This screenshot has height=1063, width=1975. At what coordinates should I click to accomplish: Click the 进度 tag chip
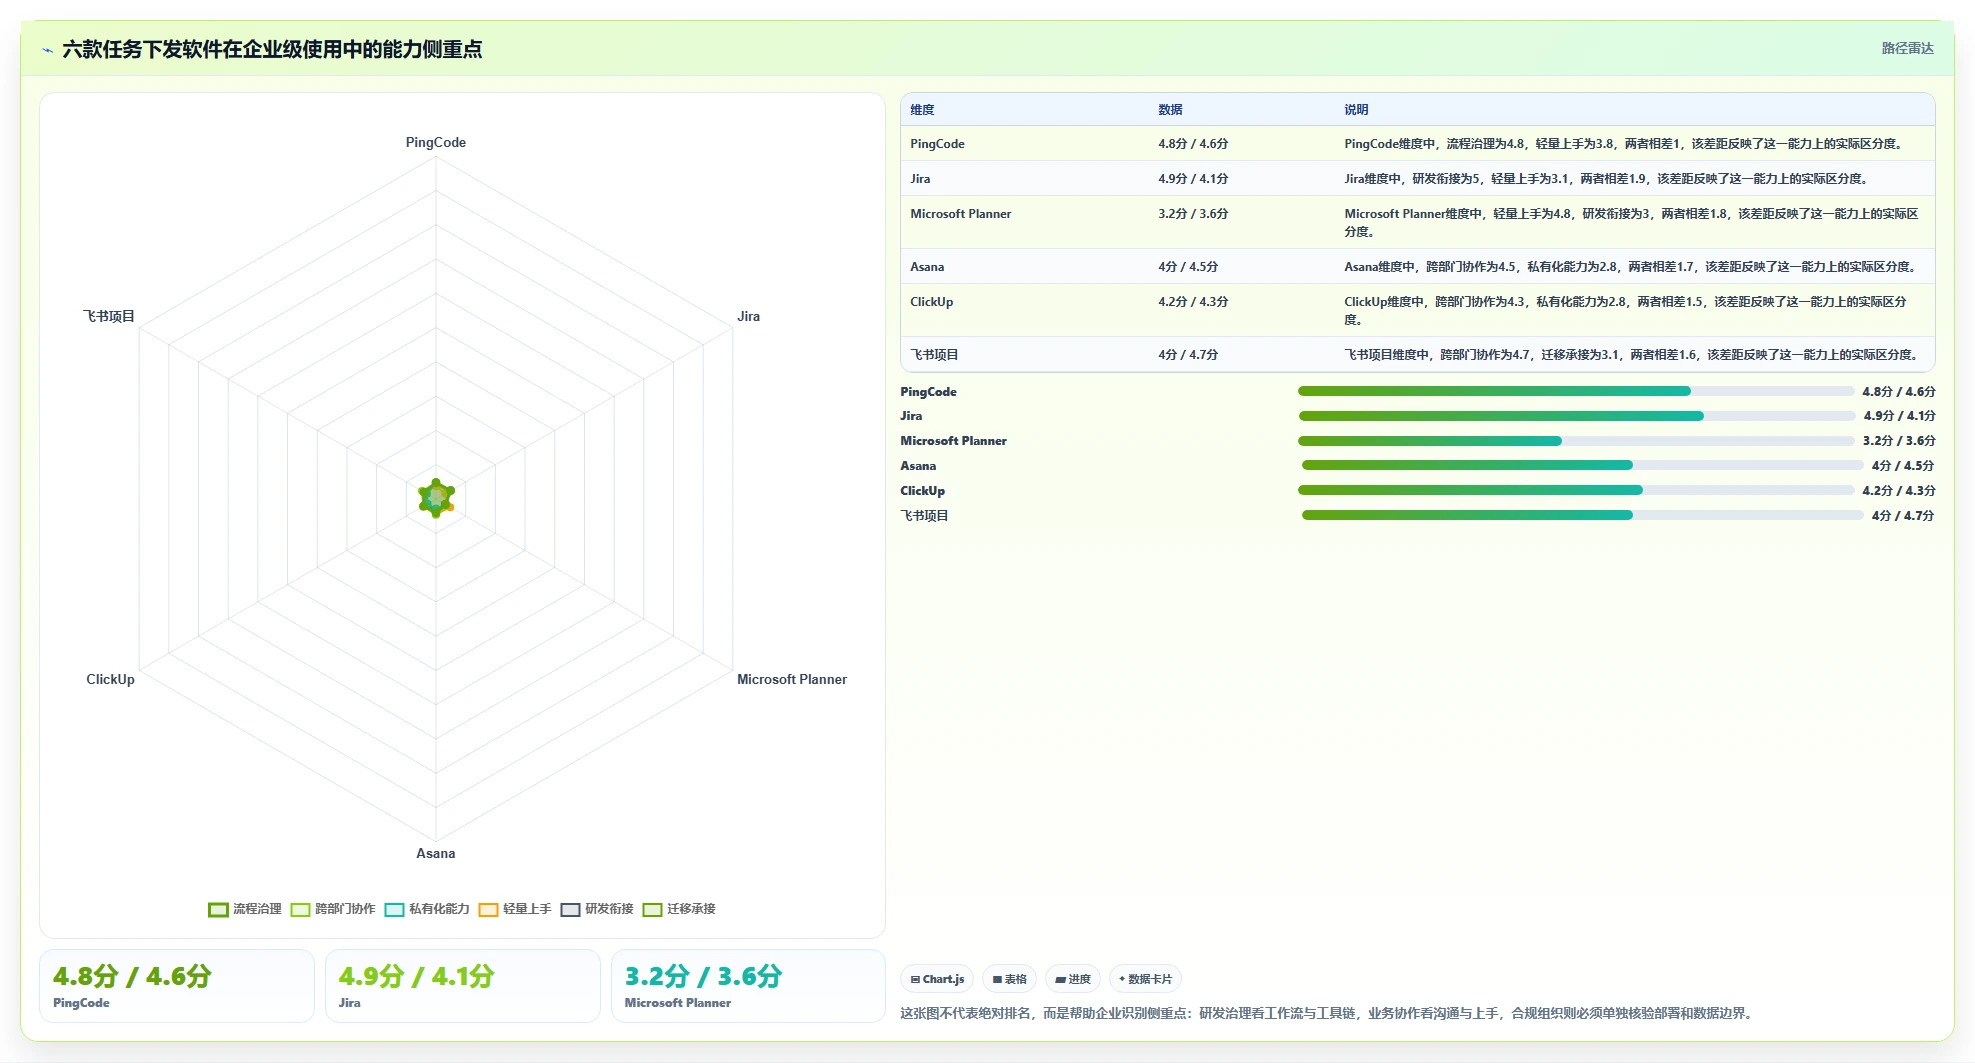[x=1073, y=979]
